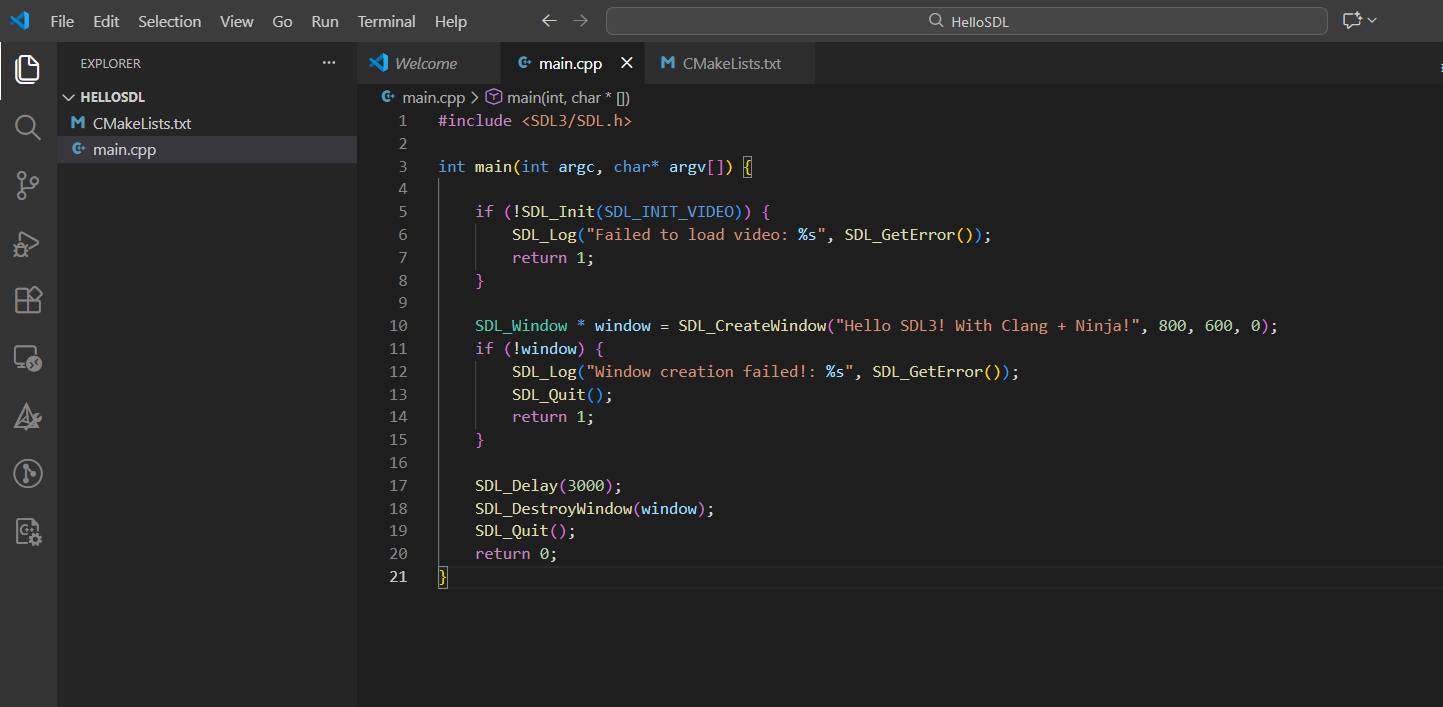The height and width of the screenshot is (707, 1443).
Task: Open the Remote Explorer view
Action: [28, 358]
